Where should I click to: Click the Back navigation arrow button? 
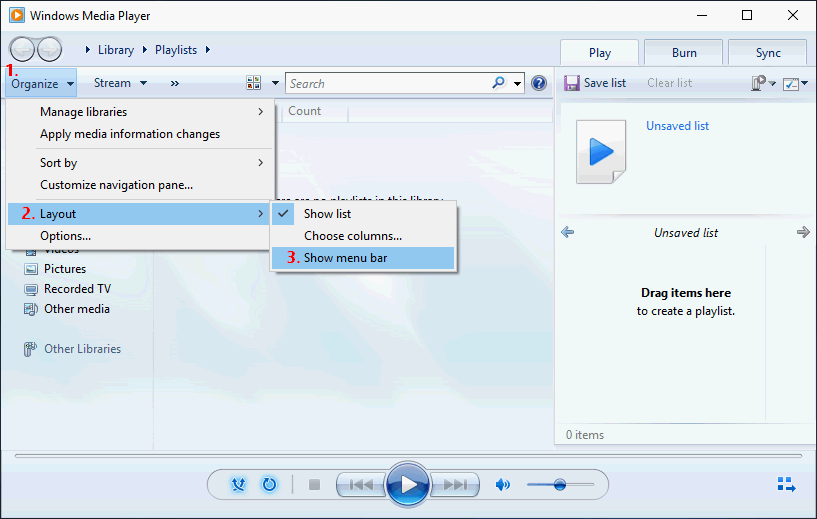[x=22, y=50]
